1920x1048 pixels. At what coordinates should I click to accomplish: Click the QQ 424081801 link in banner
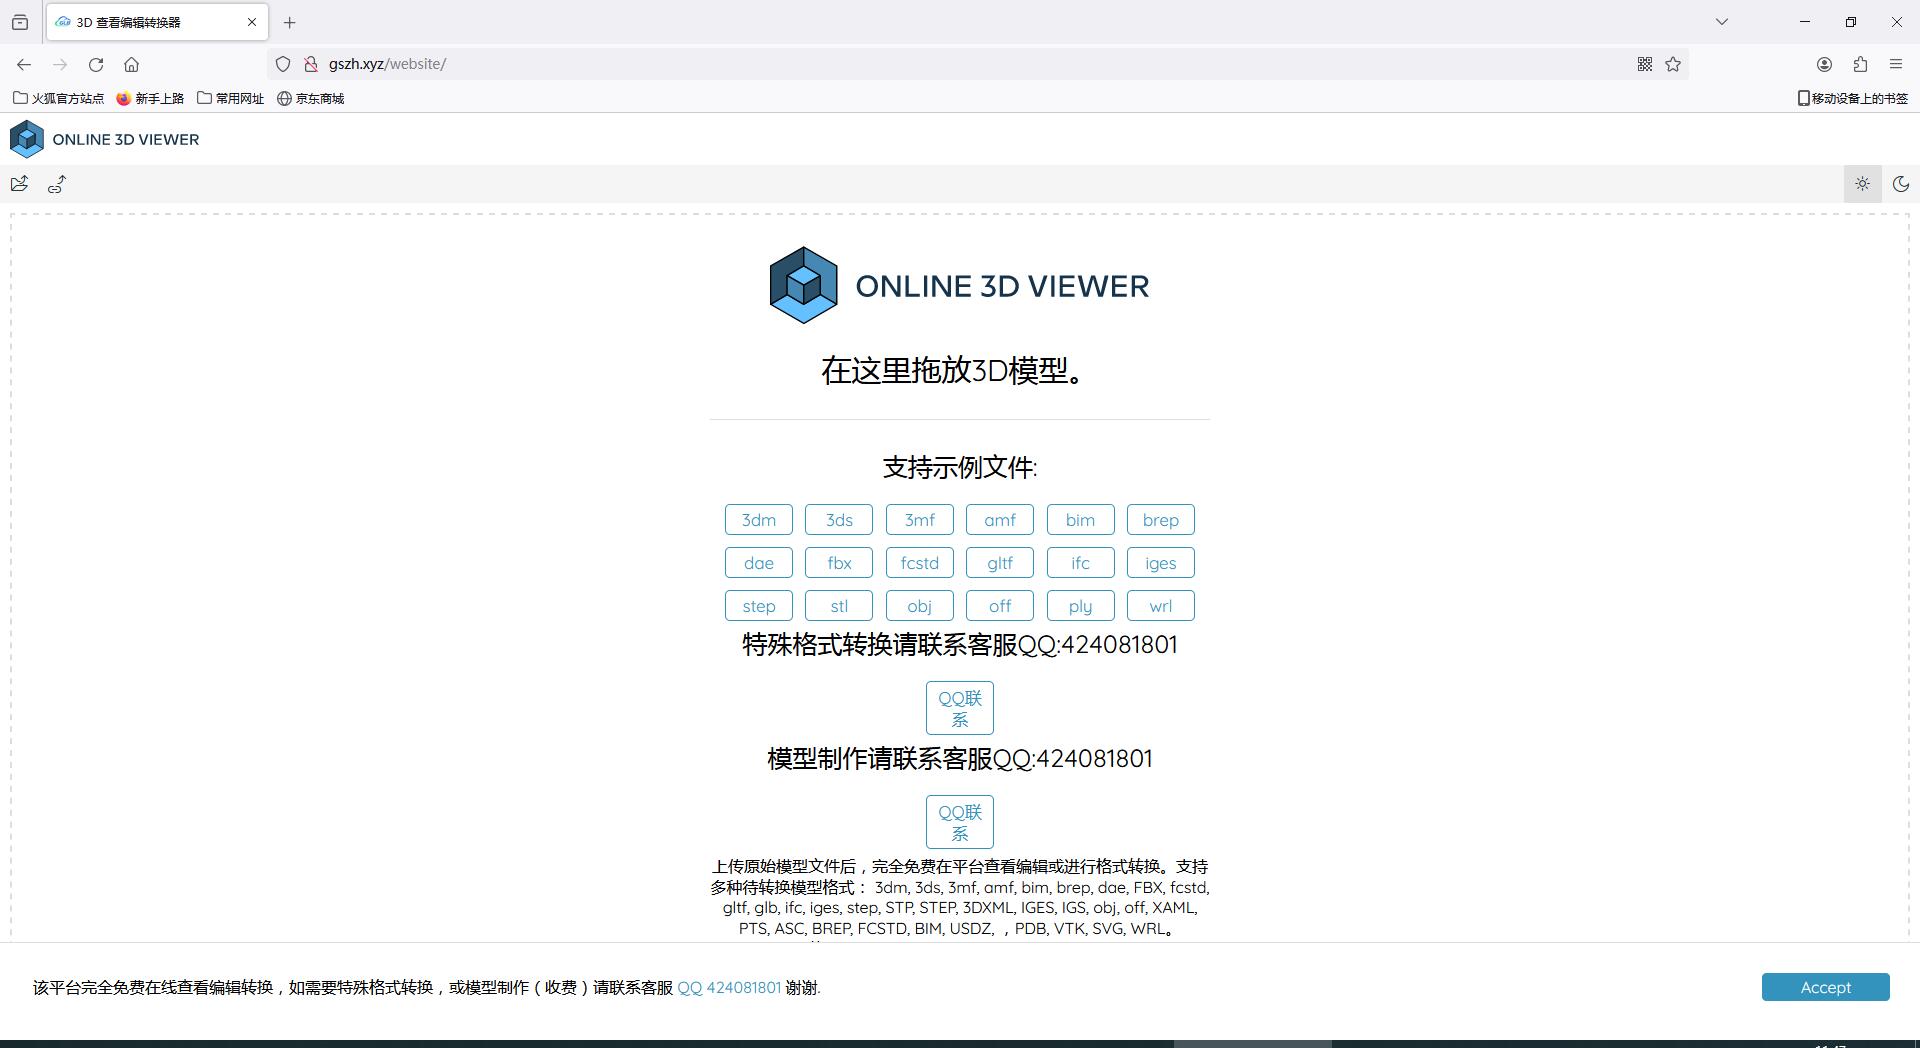click(729, 988)
